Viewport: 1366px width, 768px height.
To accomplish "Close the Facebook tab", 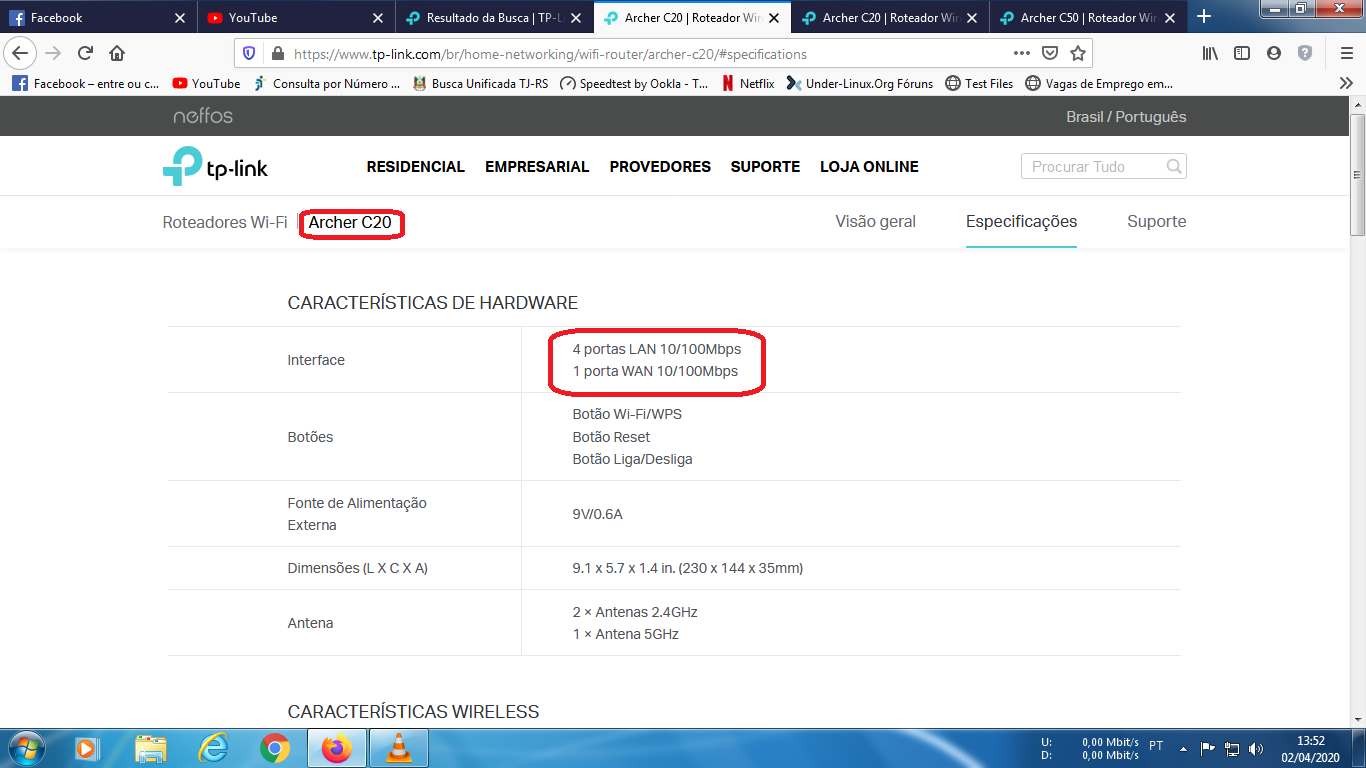I will pyautogui.click(x=180, y=18).
